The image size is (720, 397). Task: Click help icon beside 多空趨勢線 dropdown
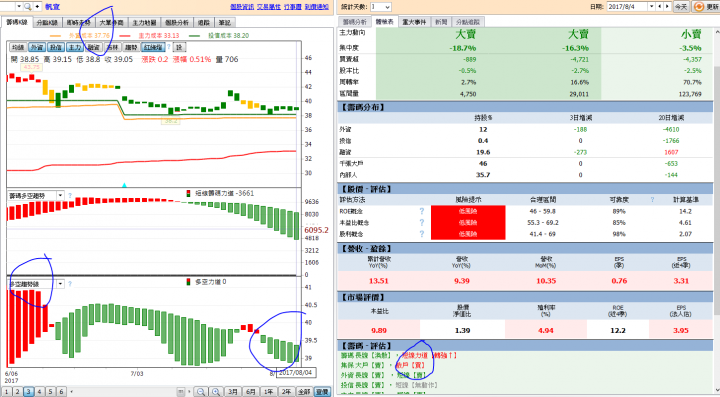click(70, 284)
